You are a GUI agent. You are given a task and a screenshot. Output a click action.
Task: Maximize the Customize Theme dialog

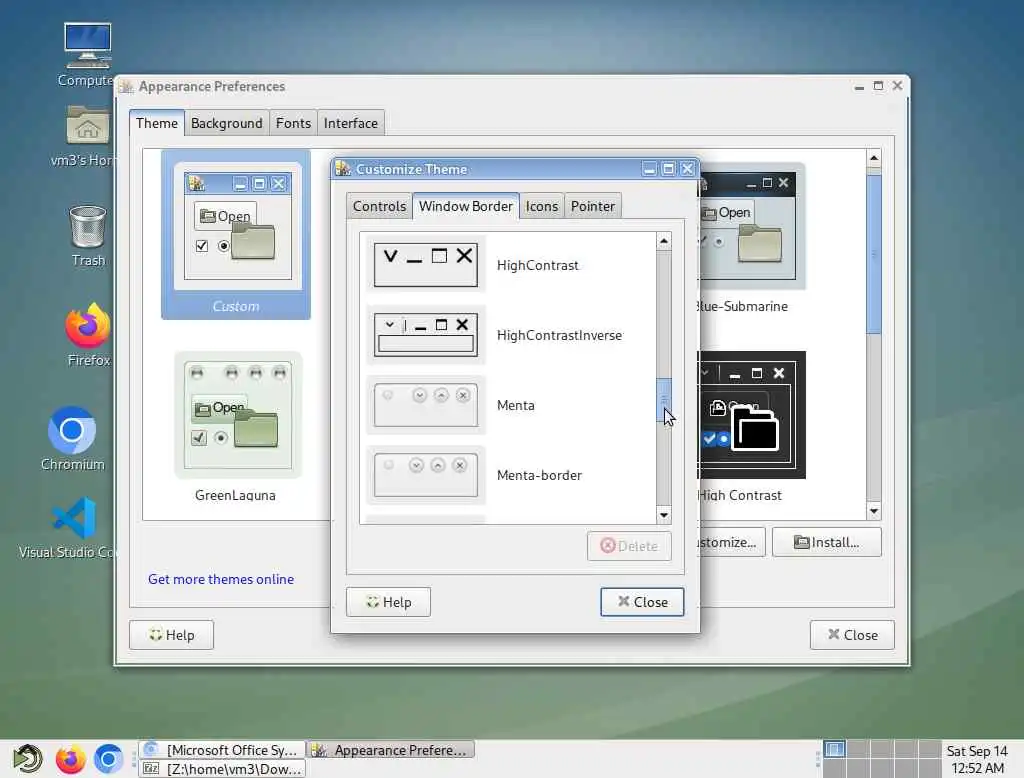[668, 169]
